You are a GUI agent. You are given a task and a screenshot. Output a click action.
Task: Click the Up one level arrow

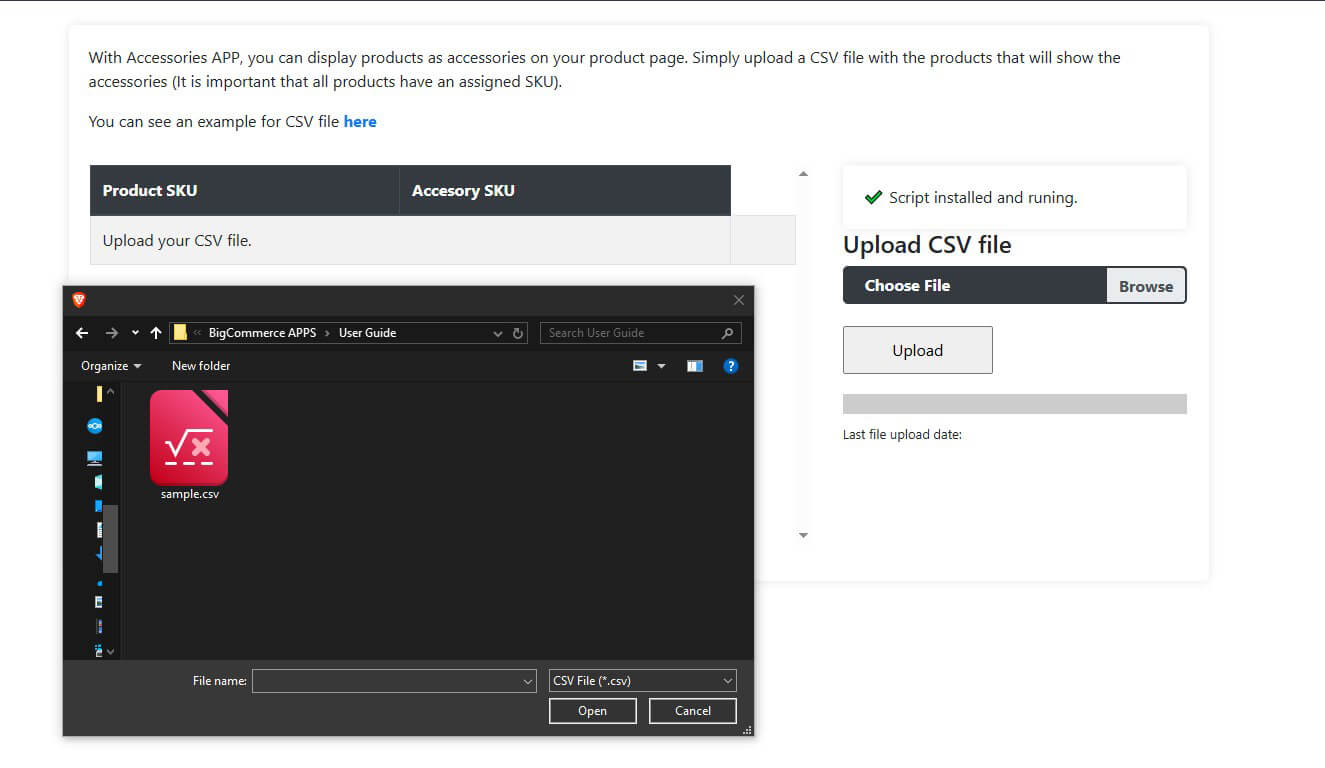[156, 333]
